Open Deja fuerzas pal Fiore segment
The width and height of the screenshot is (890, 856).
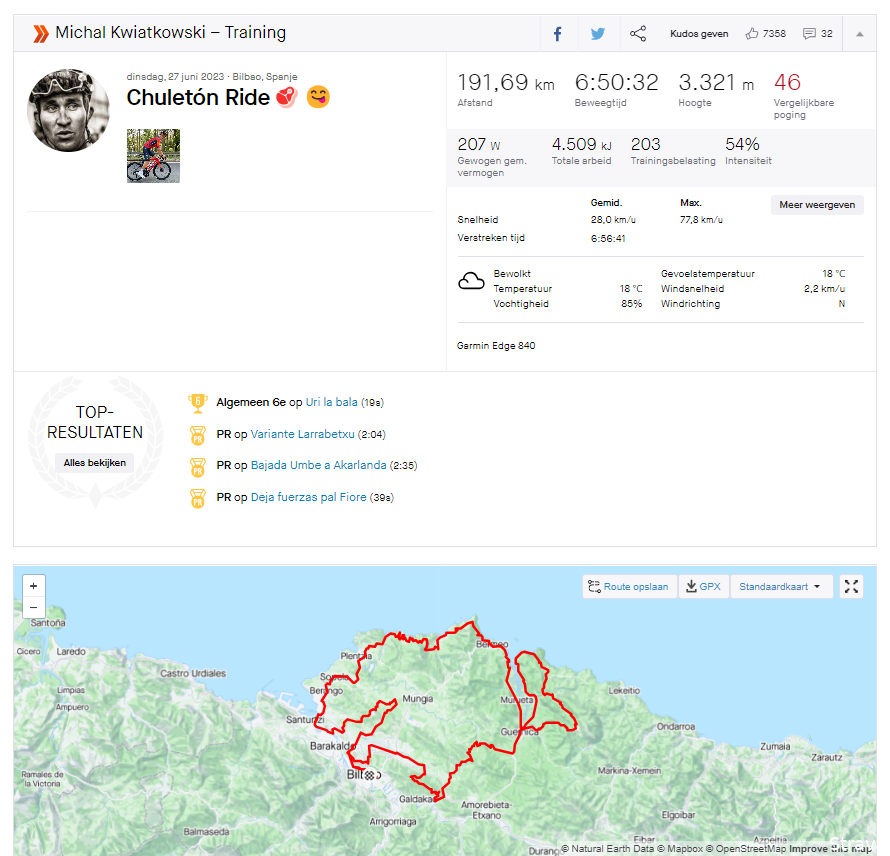coord(308,497)
